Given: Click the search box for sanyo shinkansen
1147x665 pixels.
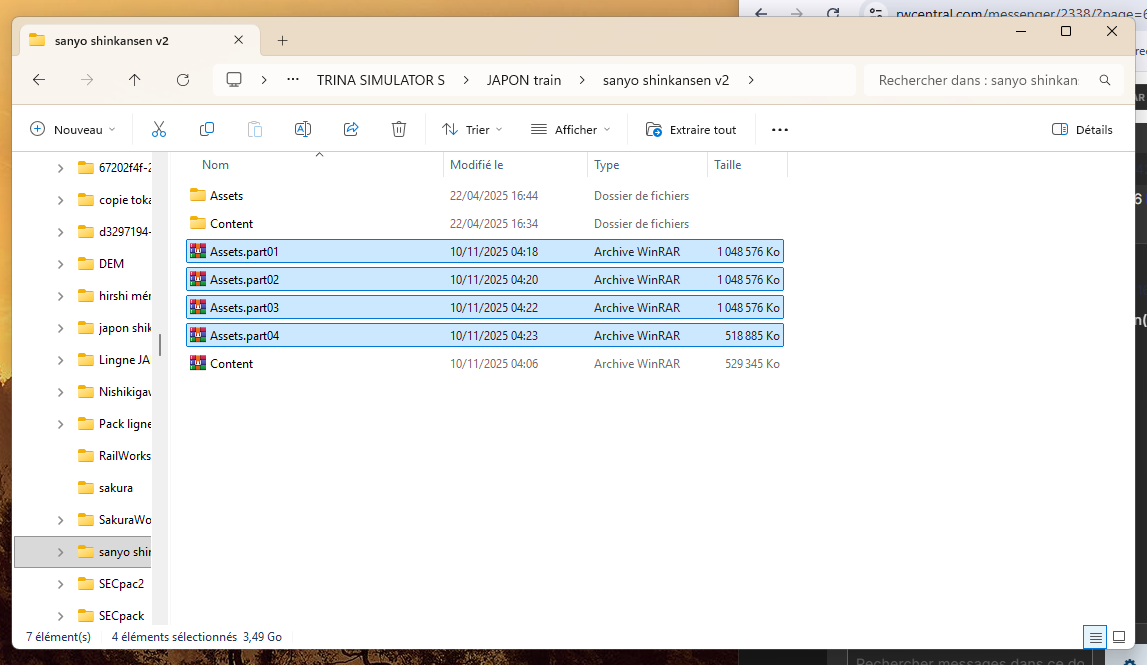Looking at the screenshot, I should pyautogui.click(x=978, y=80).
